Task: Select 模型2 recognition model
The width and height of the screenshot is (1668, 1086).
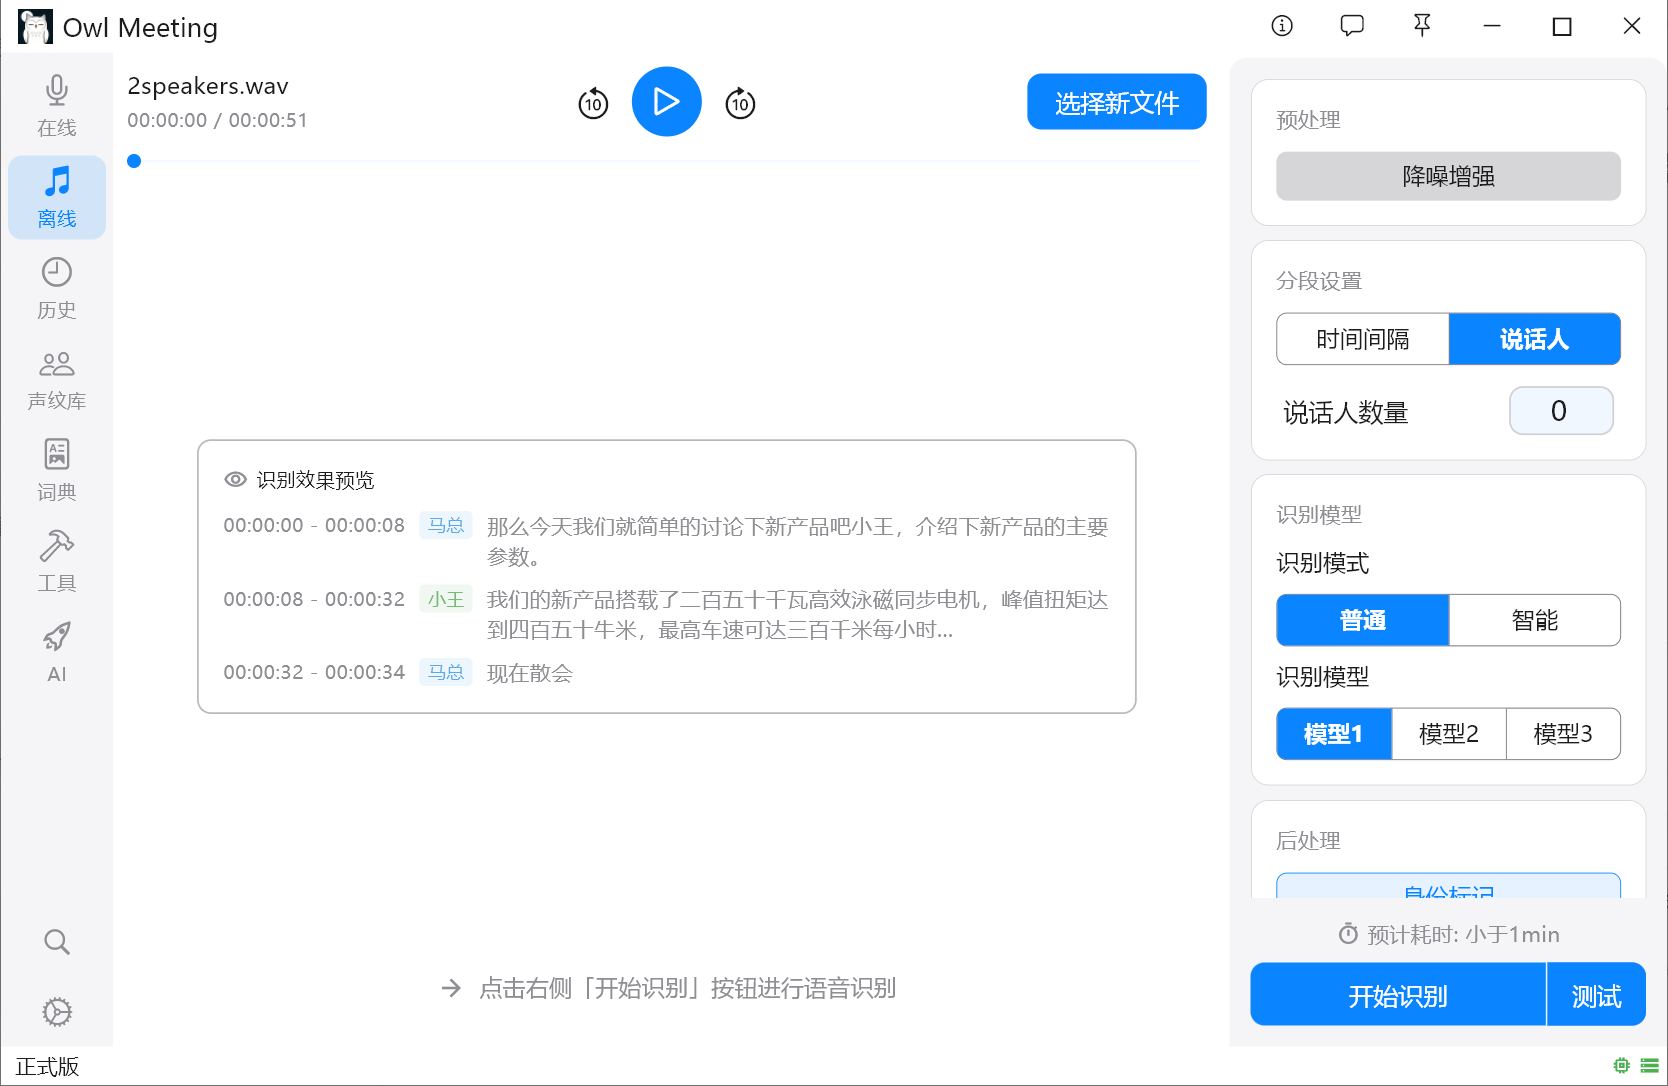Action: click(x=1448, y=734)
